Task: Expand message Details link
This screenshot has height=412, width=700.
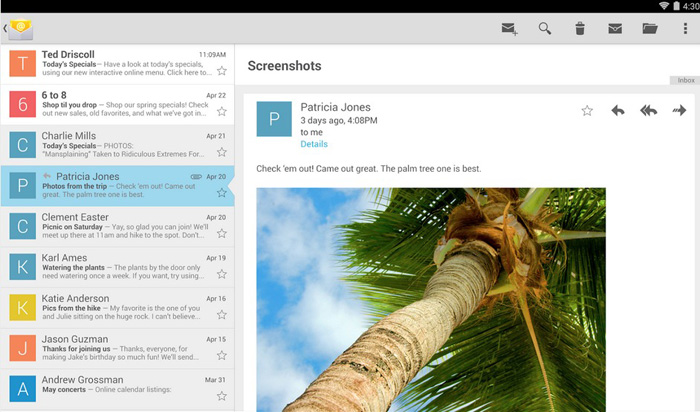Action: 314,144
